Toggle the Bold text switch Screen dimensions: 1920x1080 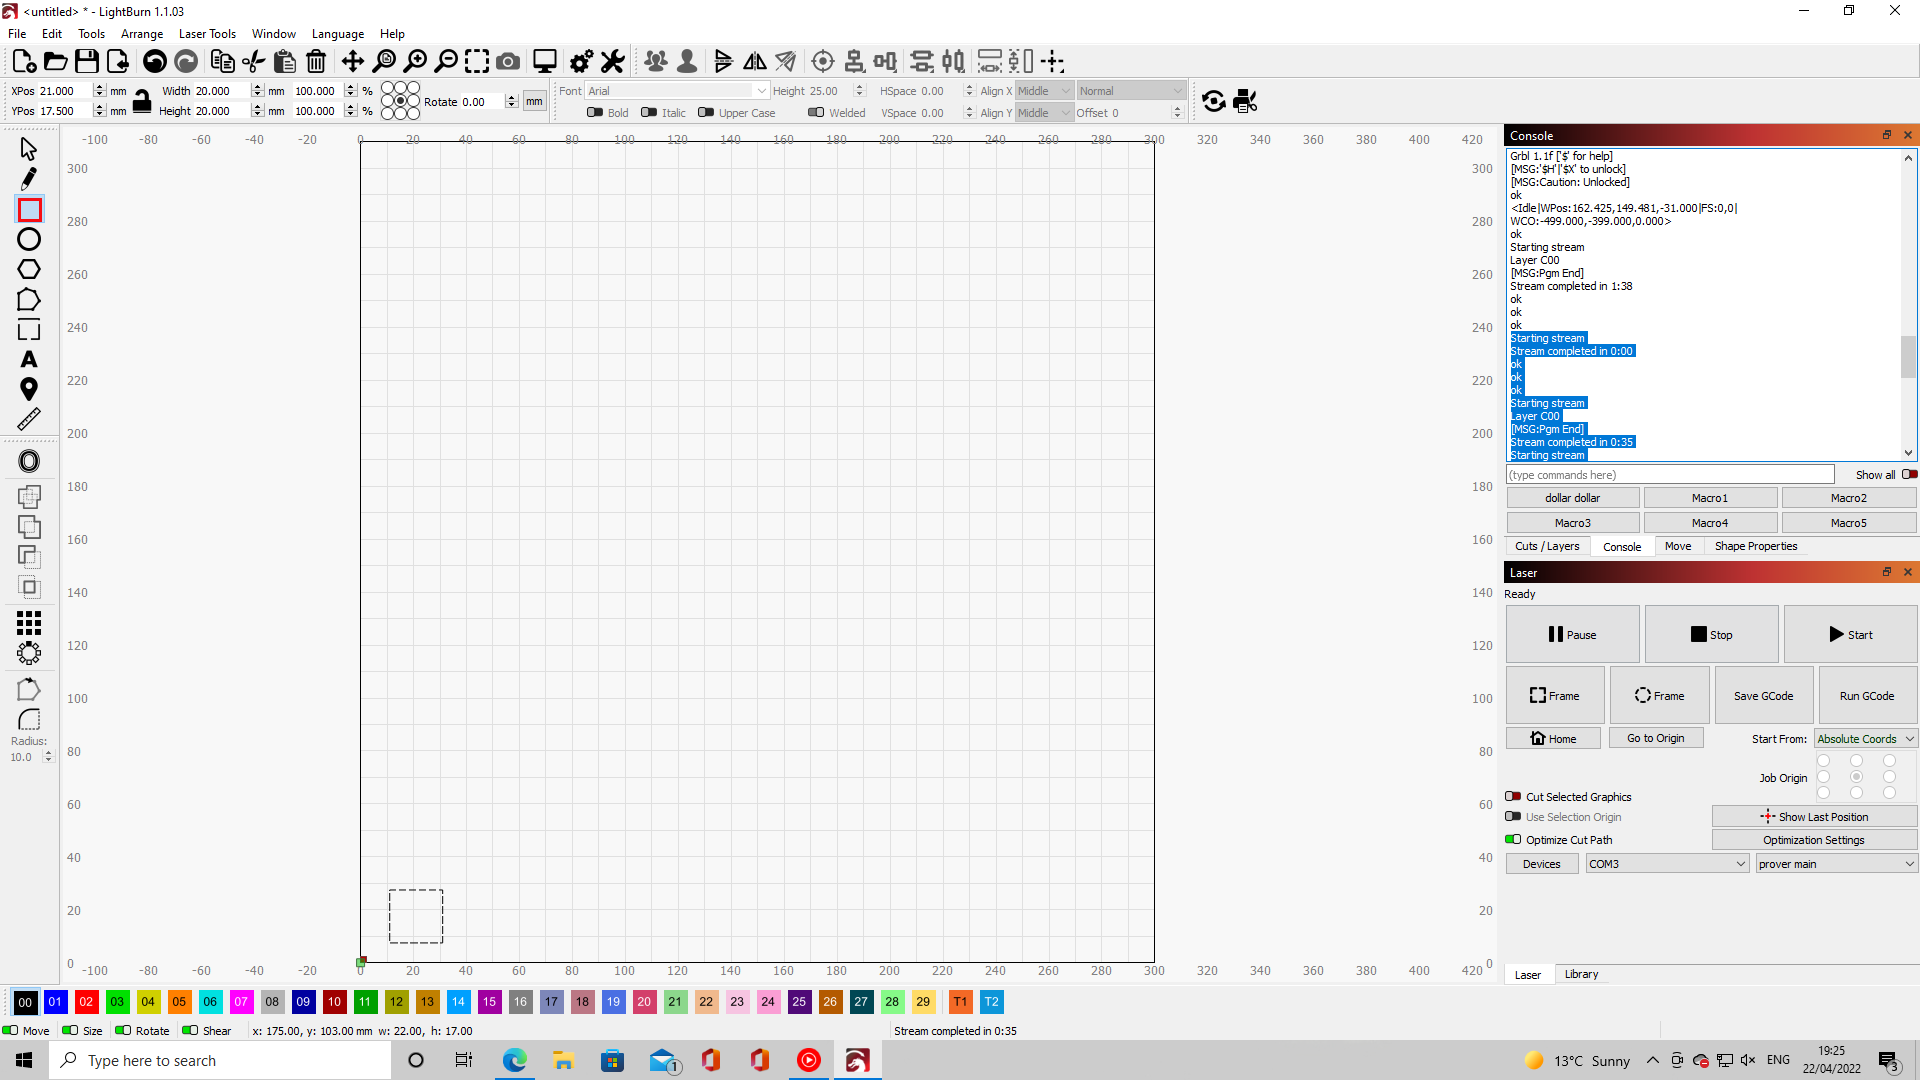(x=595, y=112)
